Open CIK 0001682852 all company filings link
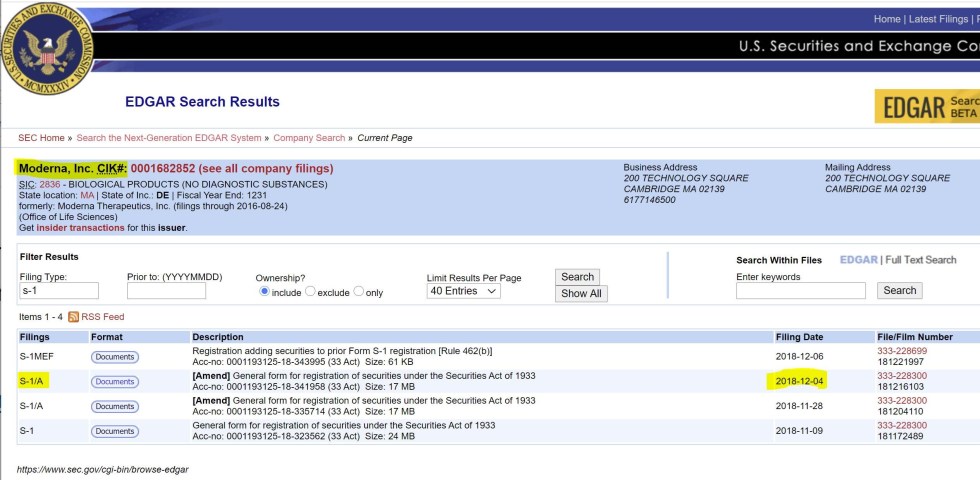The image size is (980, 480). click(x=232, y=169)
